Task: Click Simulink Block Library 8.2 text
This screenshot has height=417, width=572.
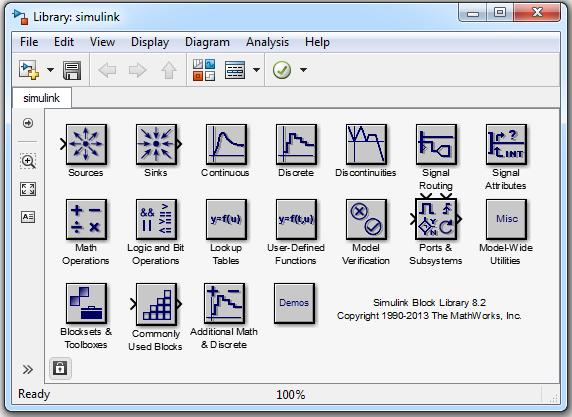Action: point(429,302)
